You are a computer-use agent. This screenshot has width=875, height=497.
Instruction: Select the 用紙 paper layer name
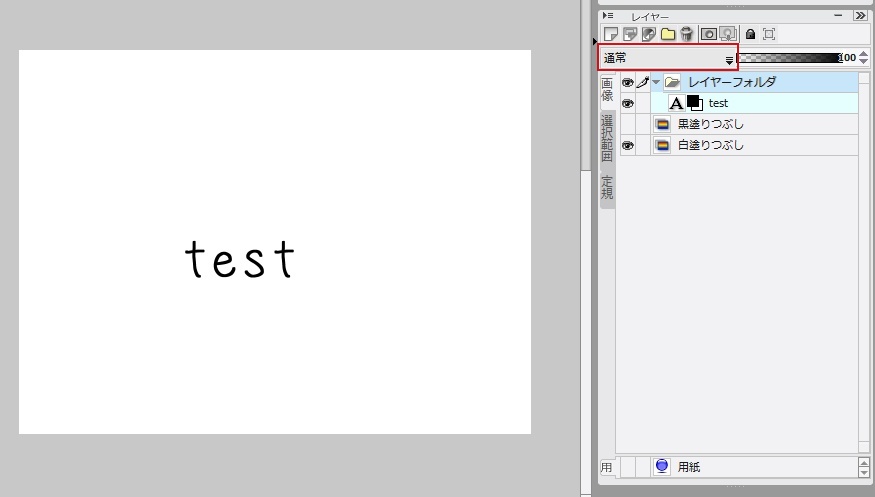tap(689, 467)
